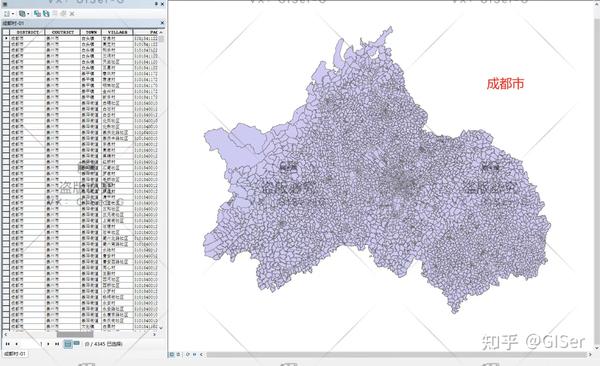
Task: Click the table's horizontal scroll left arrow
Action: pos(5,334)
